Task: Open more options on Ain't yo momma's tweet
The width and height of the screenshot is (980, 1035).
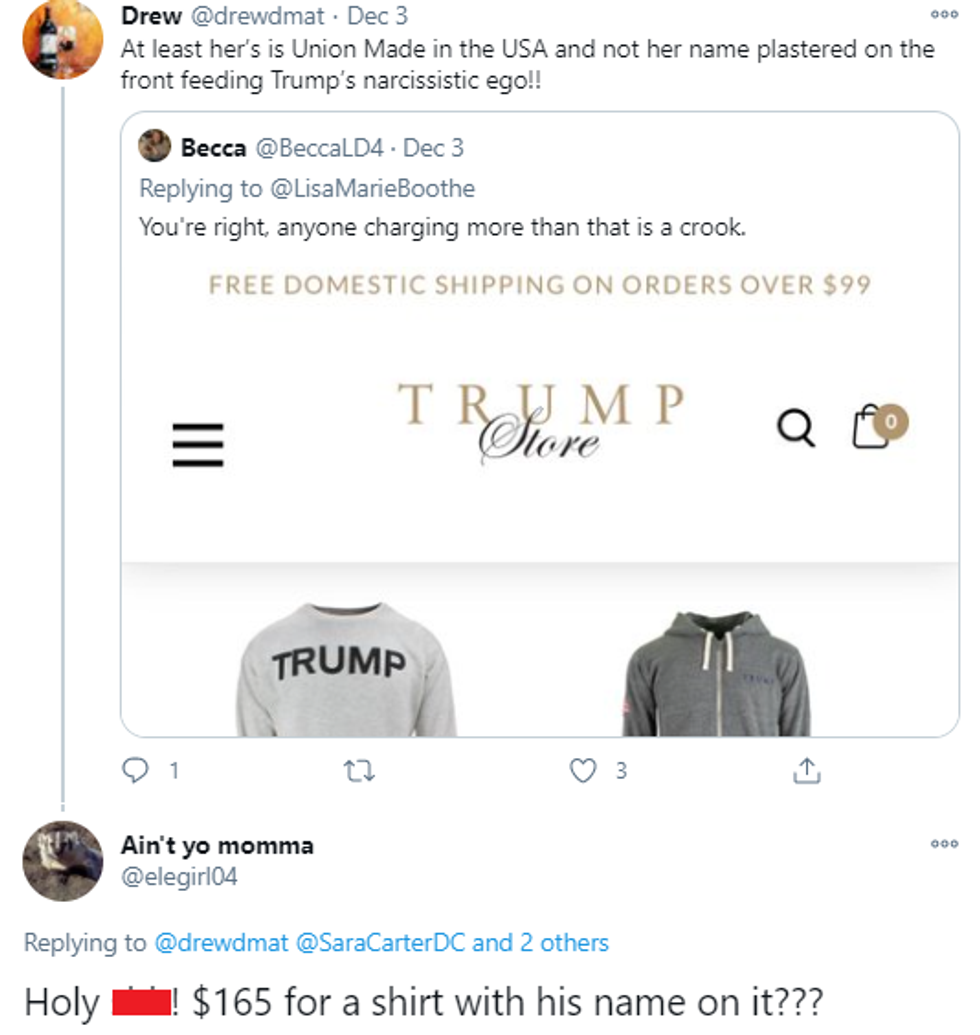Action: point(944,844)
